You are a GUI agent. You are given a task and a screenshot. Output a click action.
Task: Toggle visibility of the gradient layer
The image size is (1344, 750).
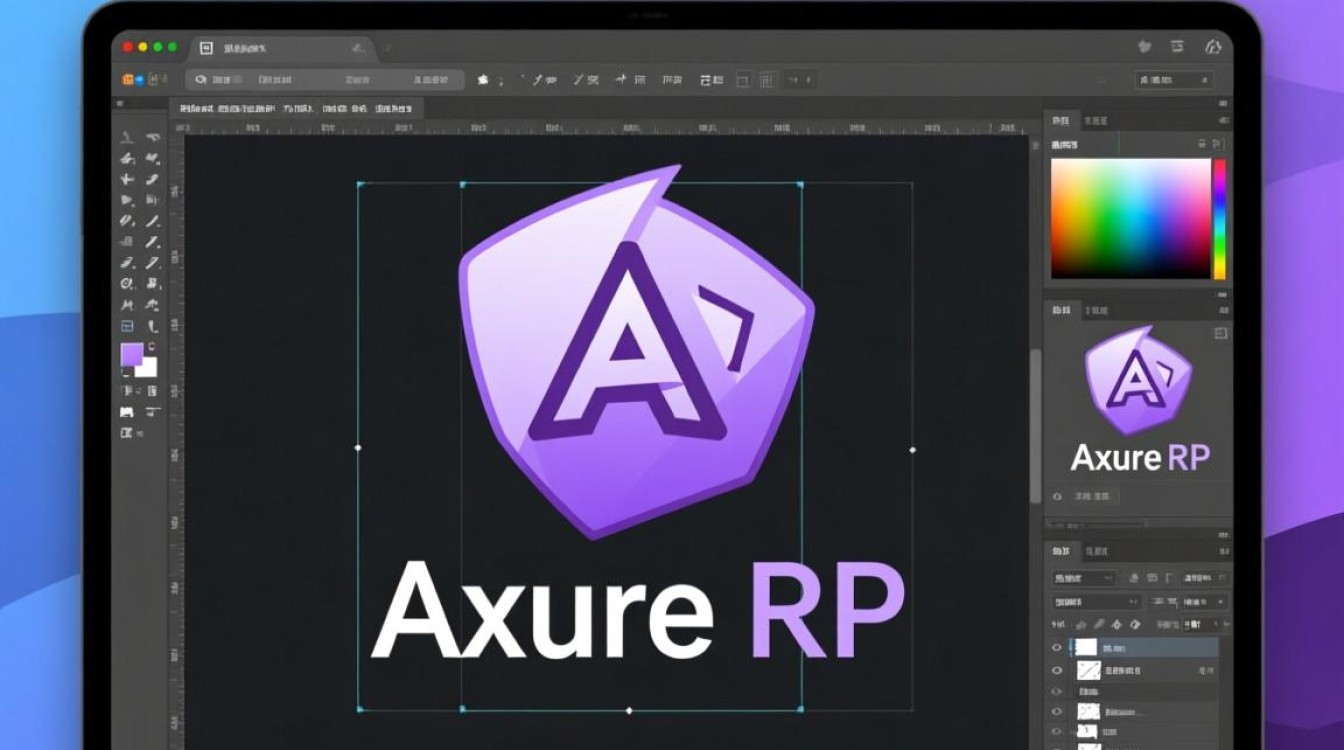1057,669
